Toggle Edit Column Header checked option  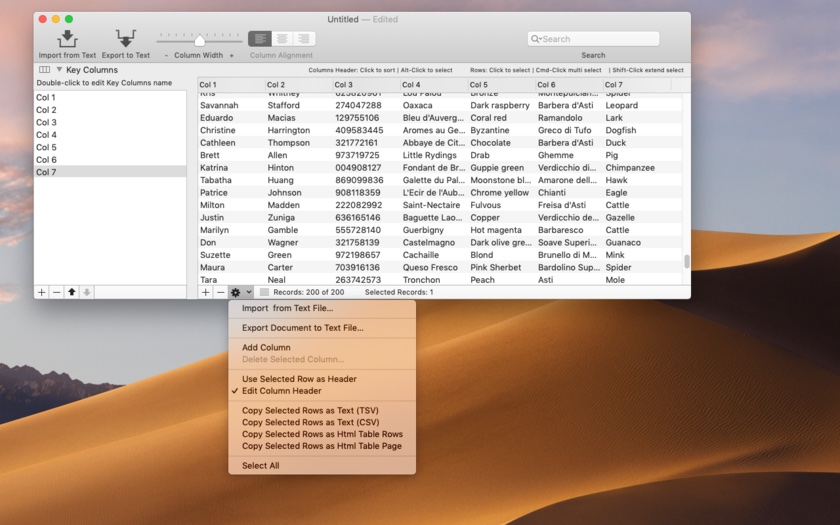click(281, 391)
